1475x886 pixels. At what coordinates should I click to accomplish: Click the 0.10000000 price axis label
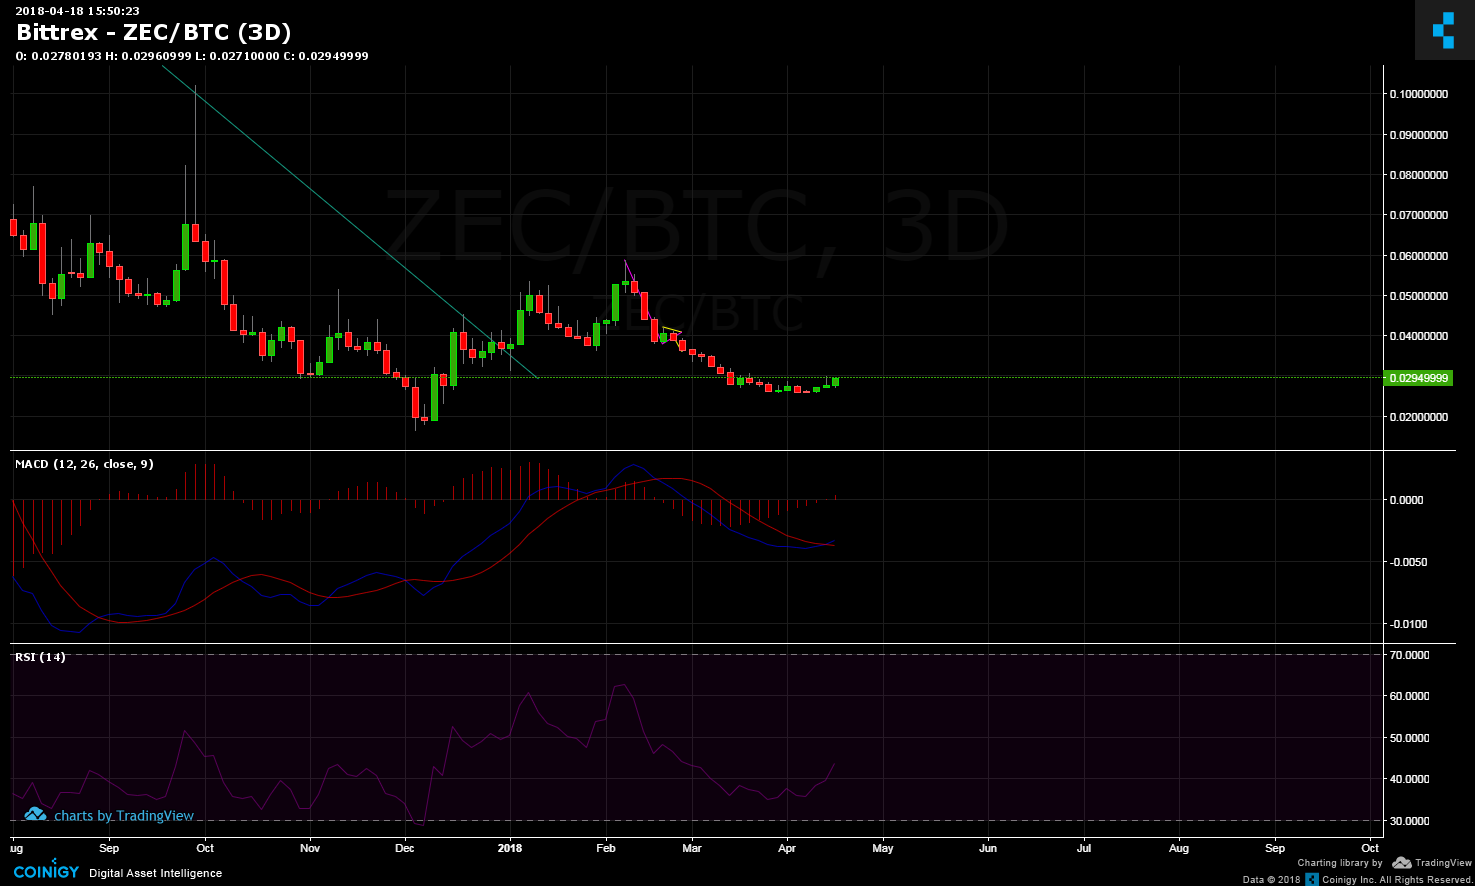(1418, 94)
